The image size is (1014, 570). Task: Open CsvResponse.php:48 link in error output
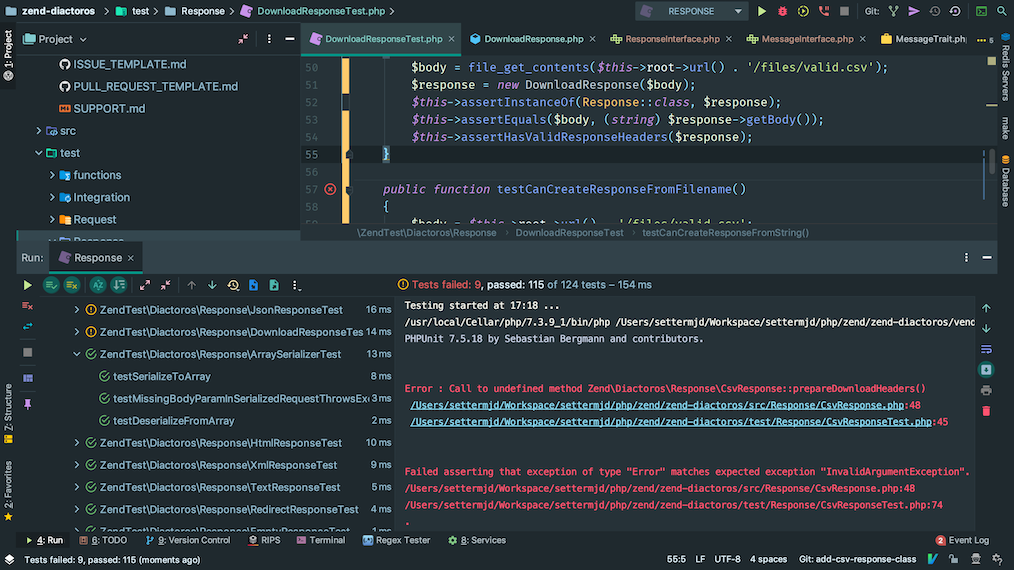[657, 405]
